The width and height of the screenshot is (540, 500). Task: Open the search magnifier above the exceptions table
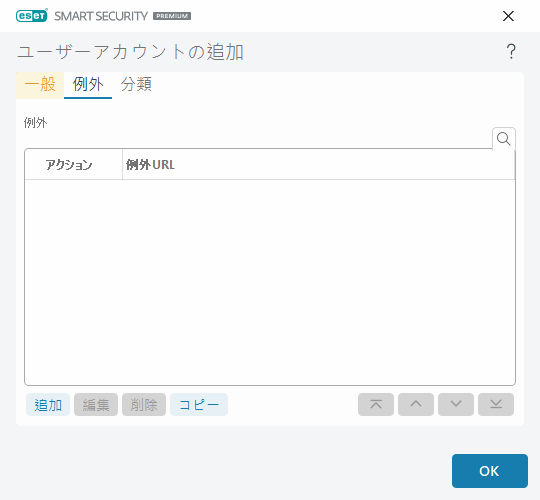pos(503,139)
